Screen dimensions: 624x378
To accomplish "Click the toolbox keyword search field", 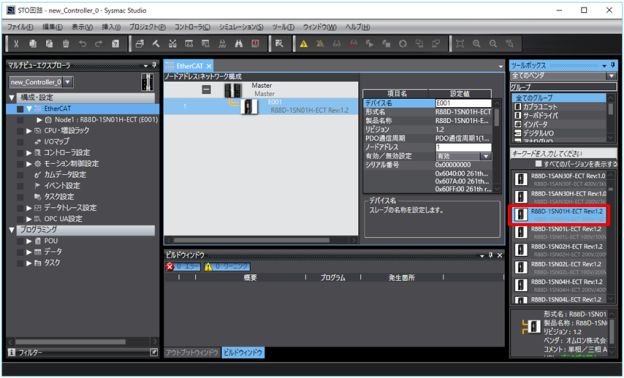I will tap(563, 153).
